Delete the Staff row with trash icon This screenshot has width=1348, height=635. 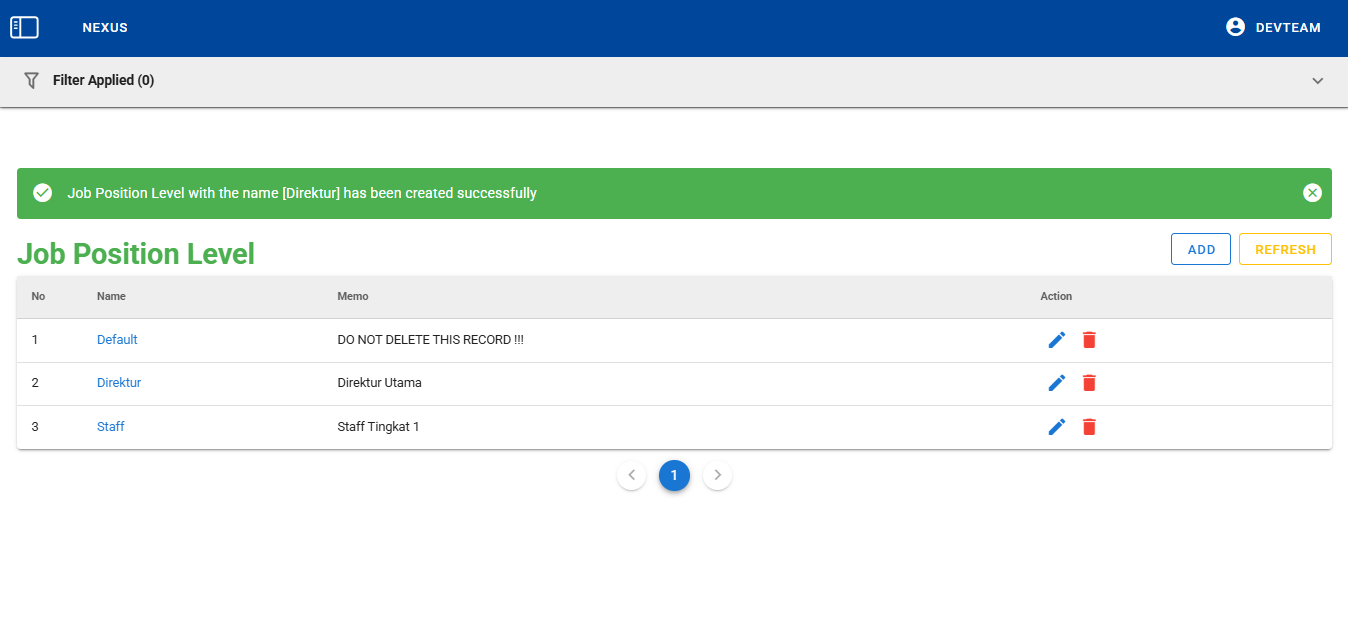coord(1089,427)
